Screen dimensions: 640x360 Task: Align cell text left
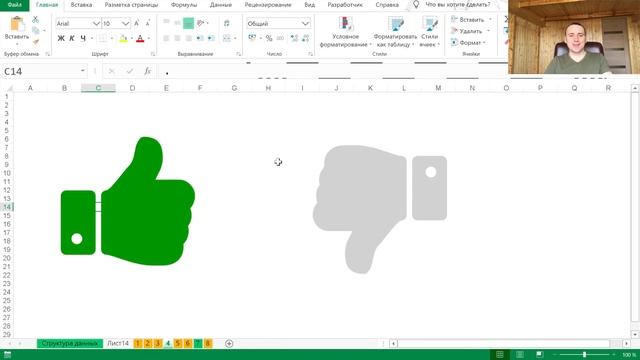(x=166, y=38)
